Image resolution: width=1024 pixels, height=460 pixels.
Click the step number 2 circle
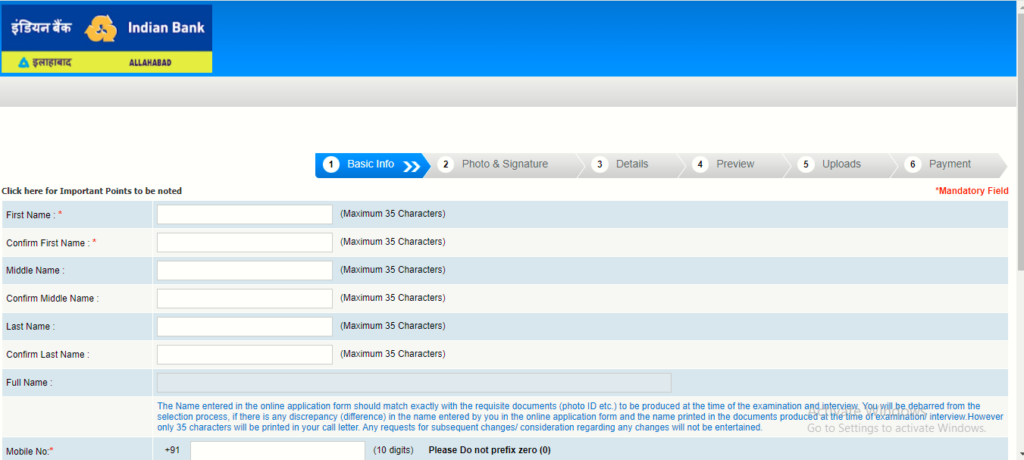[x=446, y=165]
